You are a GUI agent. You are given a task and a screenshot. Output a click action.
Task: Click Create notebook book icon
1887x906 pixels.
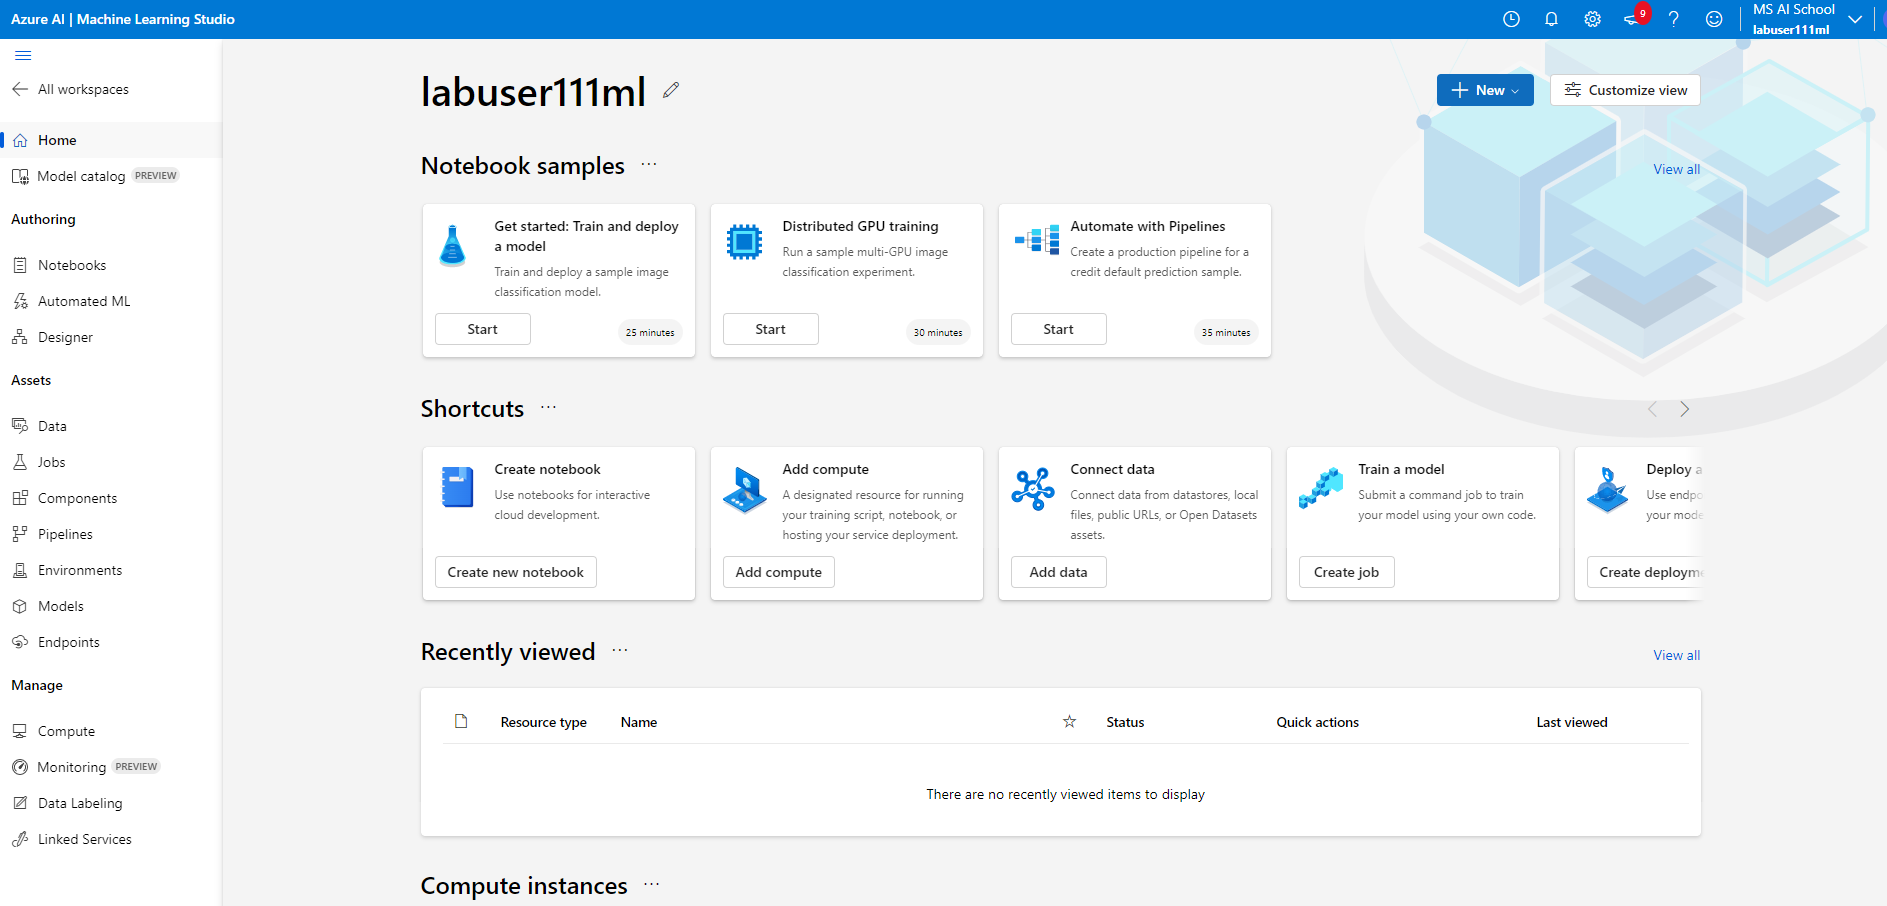click(457, 487)
